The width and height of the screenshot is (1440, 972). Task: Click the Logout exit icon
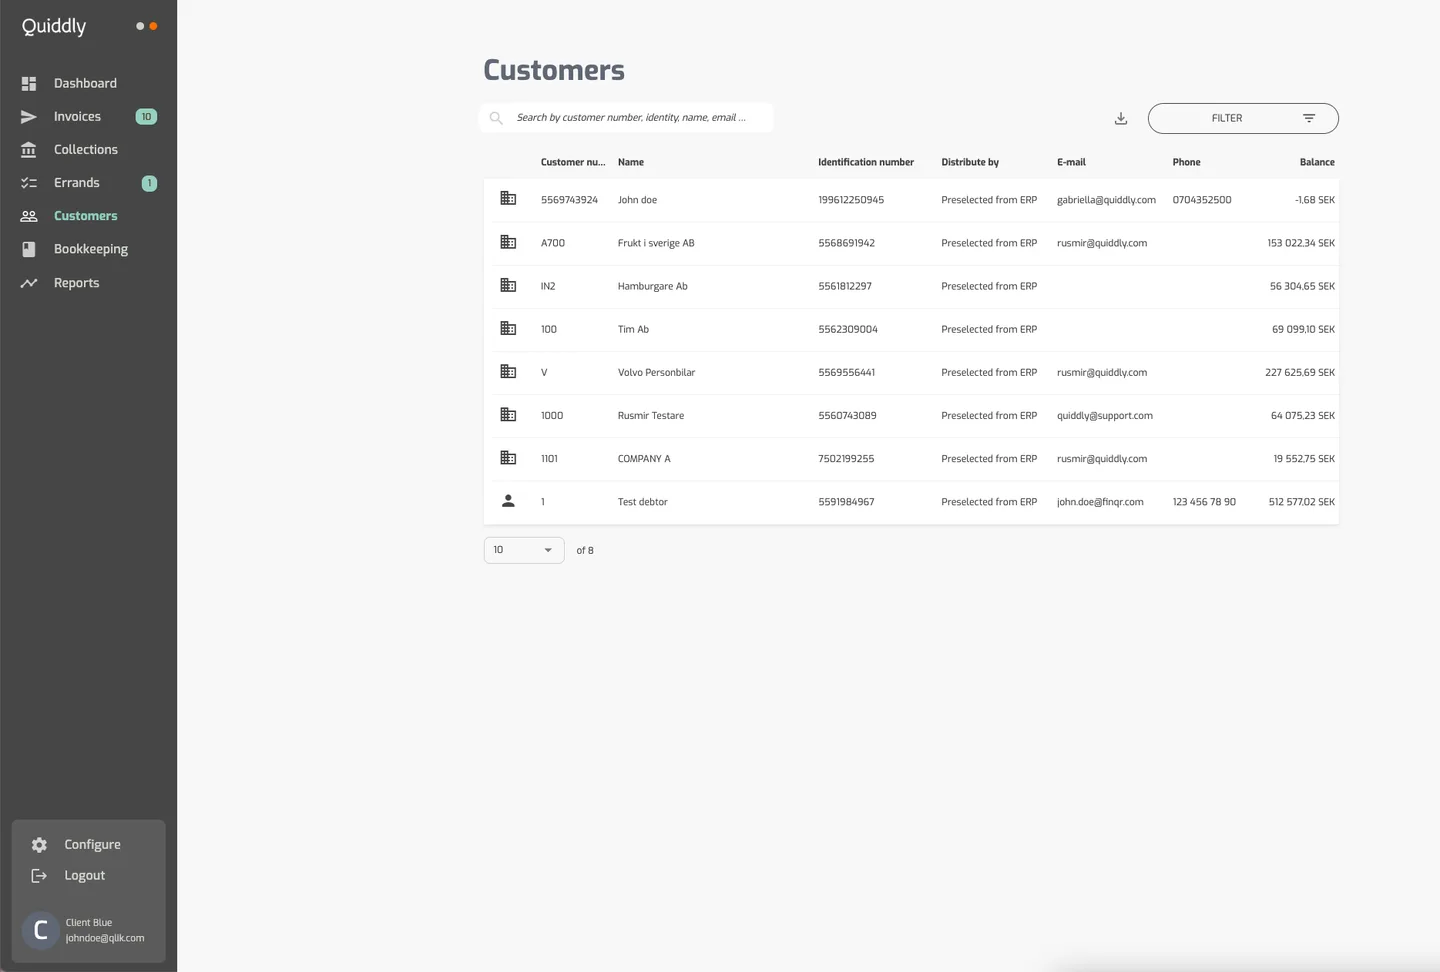39,876
